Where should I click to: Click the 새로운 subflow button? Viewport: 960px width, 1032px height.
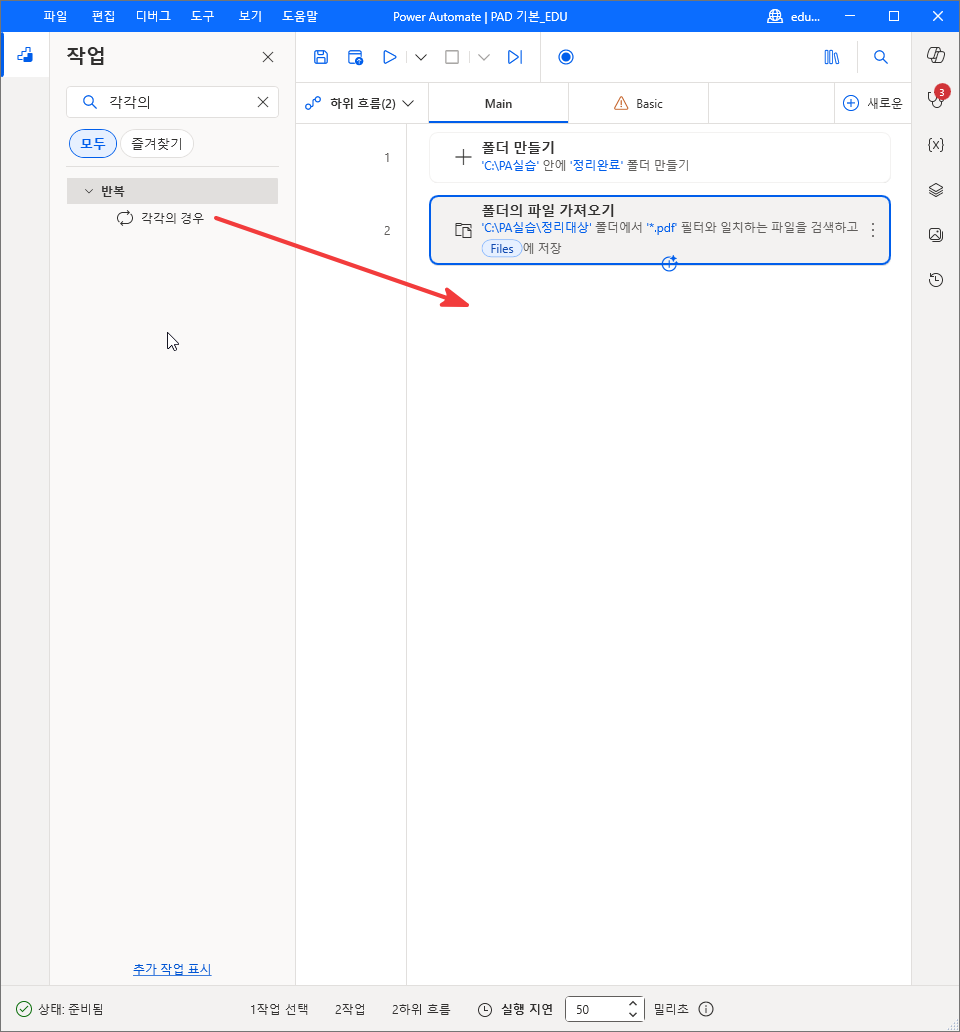tap(873, 103)
